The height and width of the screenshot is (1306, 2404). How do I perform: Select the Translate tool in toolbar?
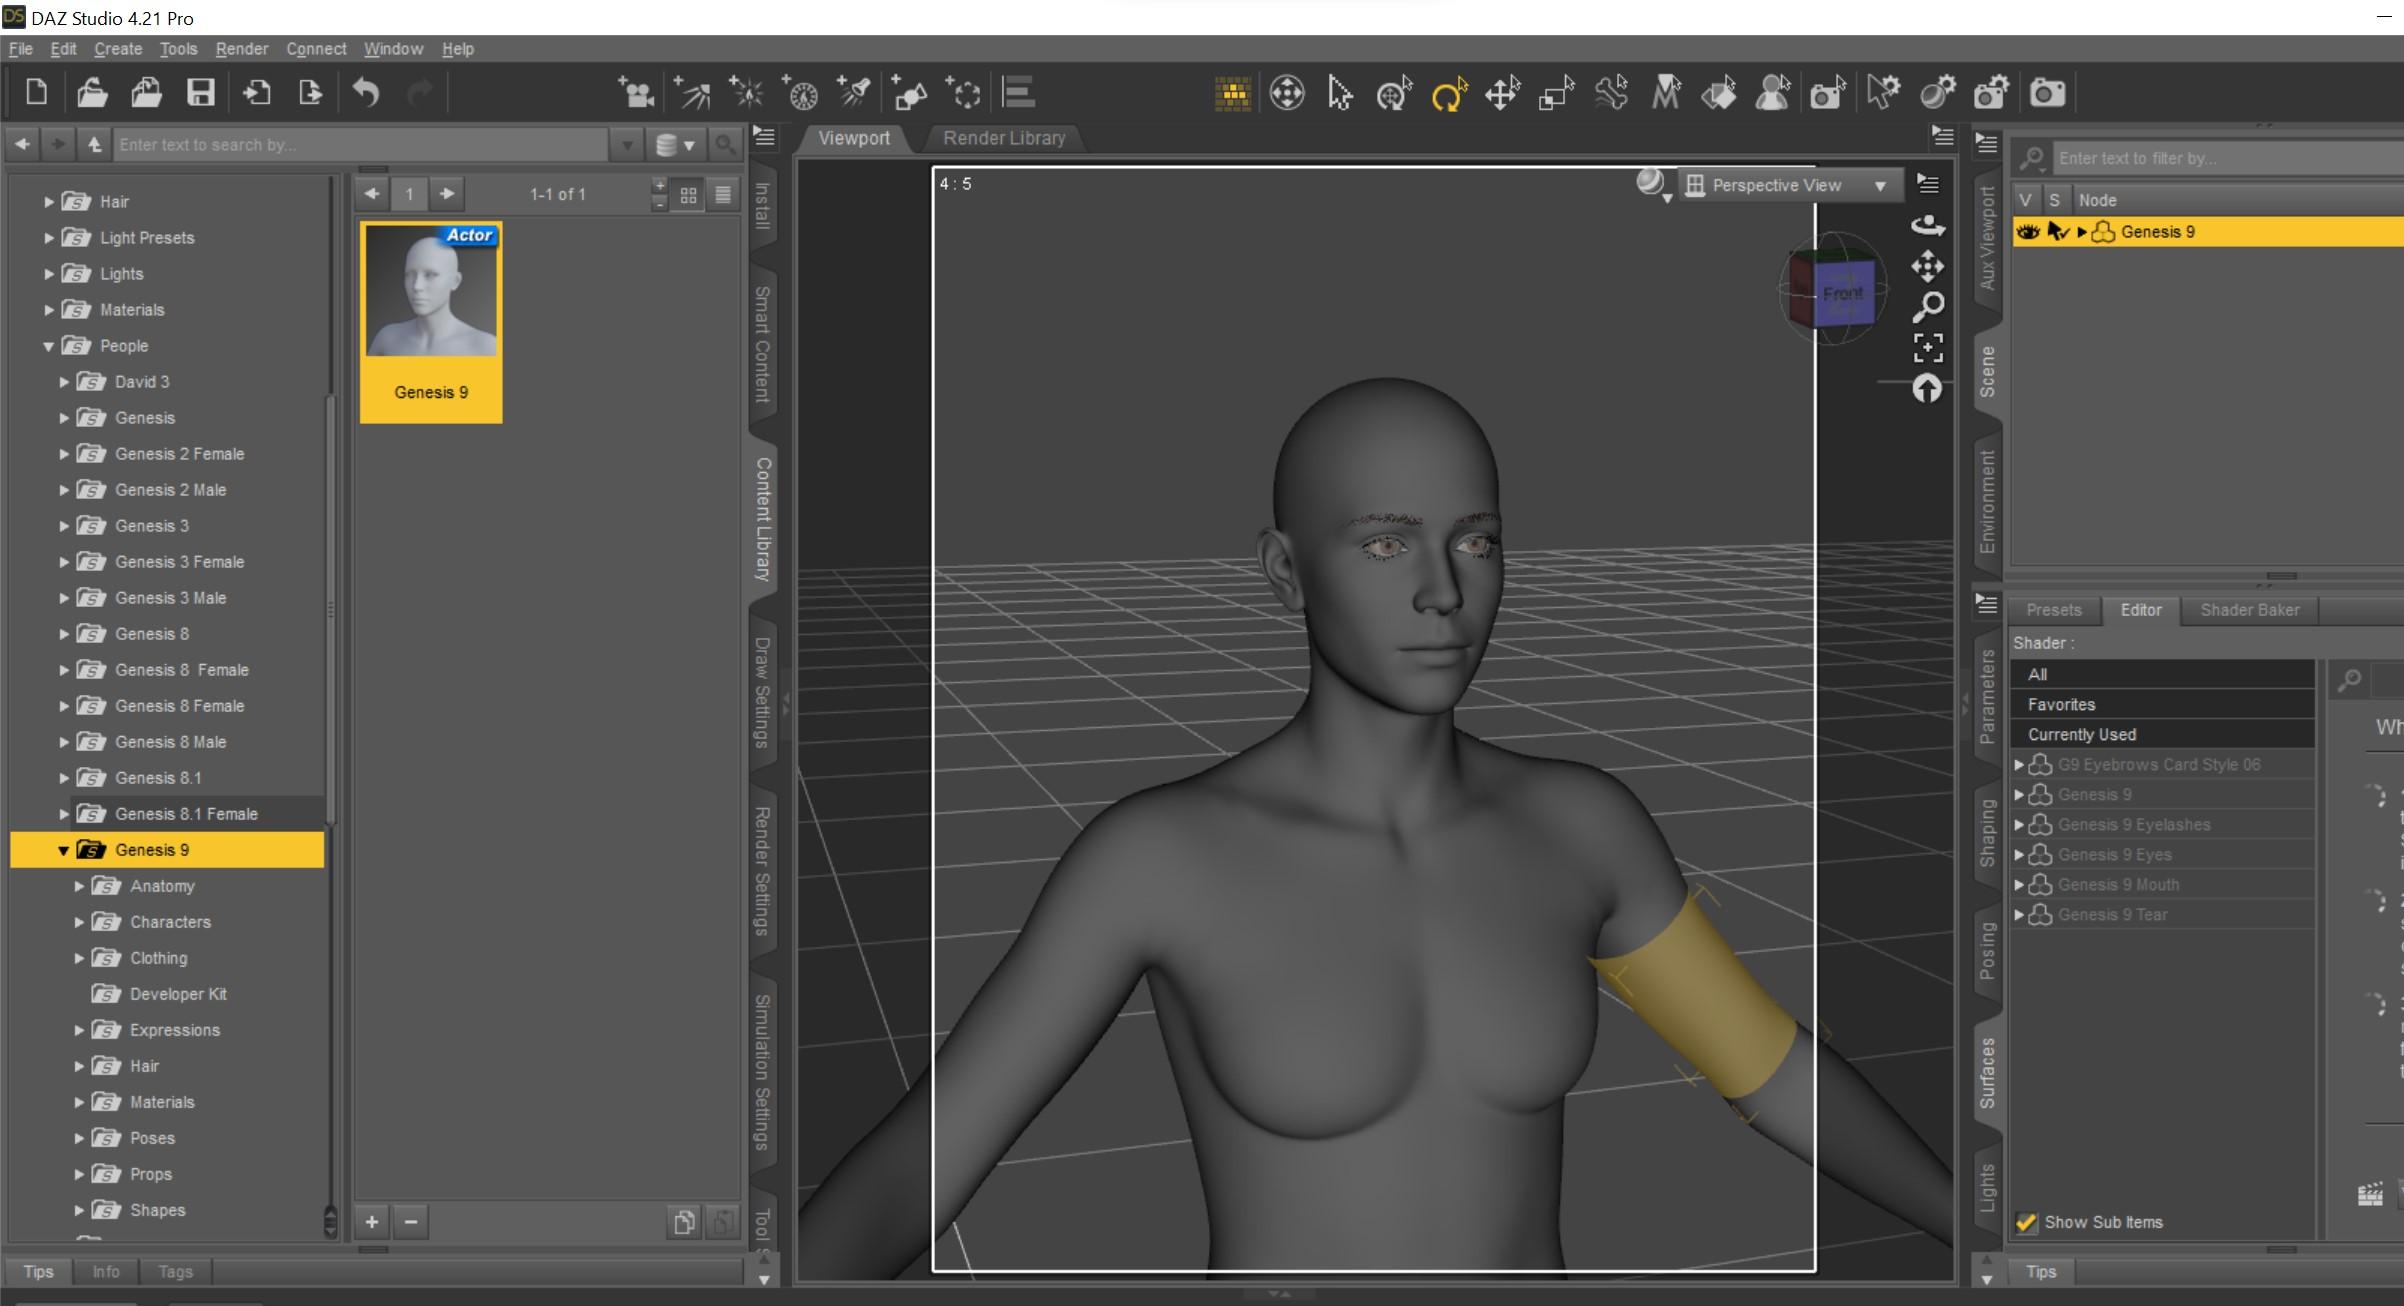coord(1502,94)
